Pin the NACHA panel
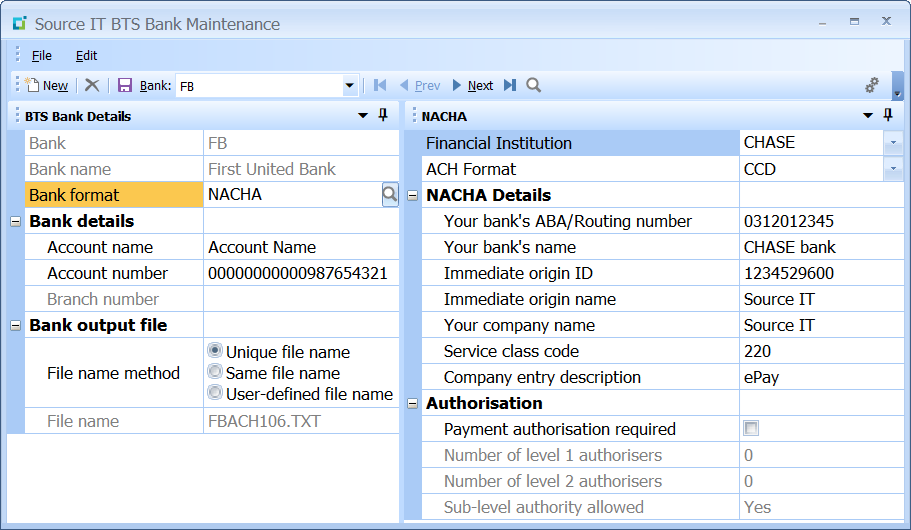Screen dimensions: 911x530 (x=888, y=116)
